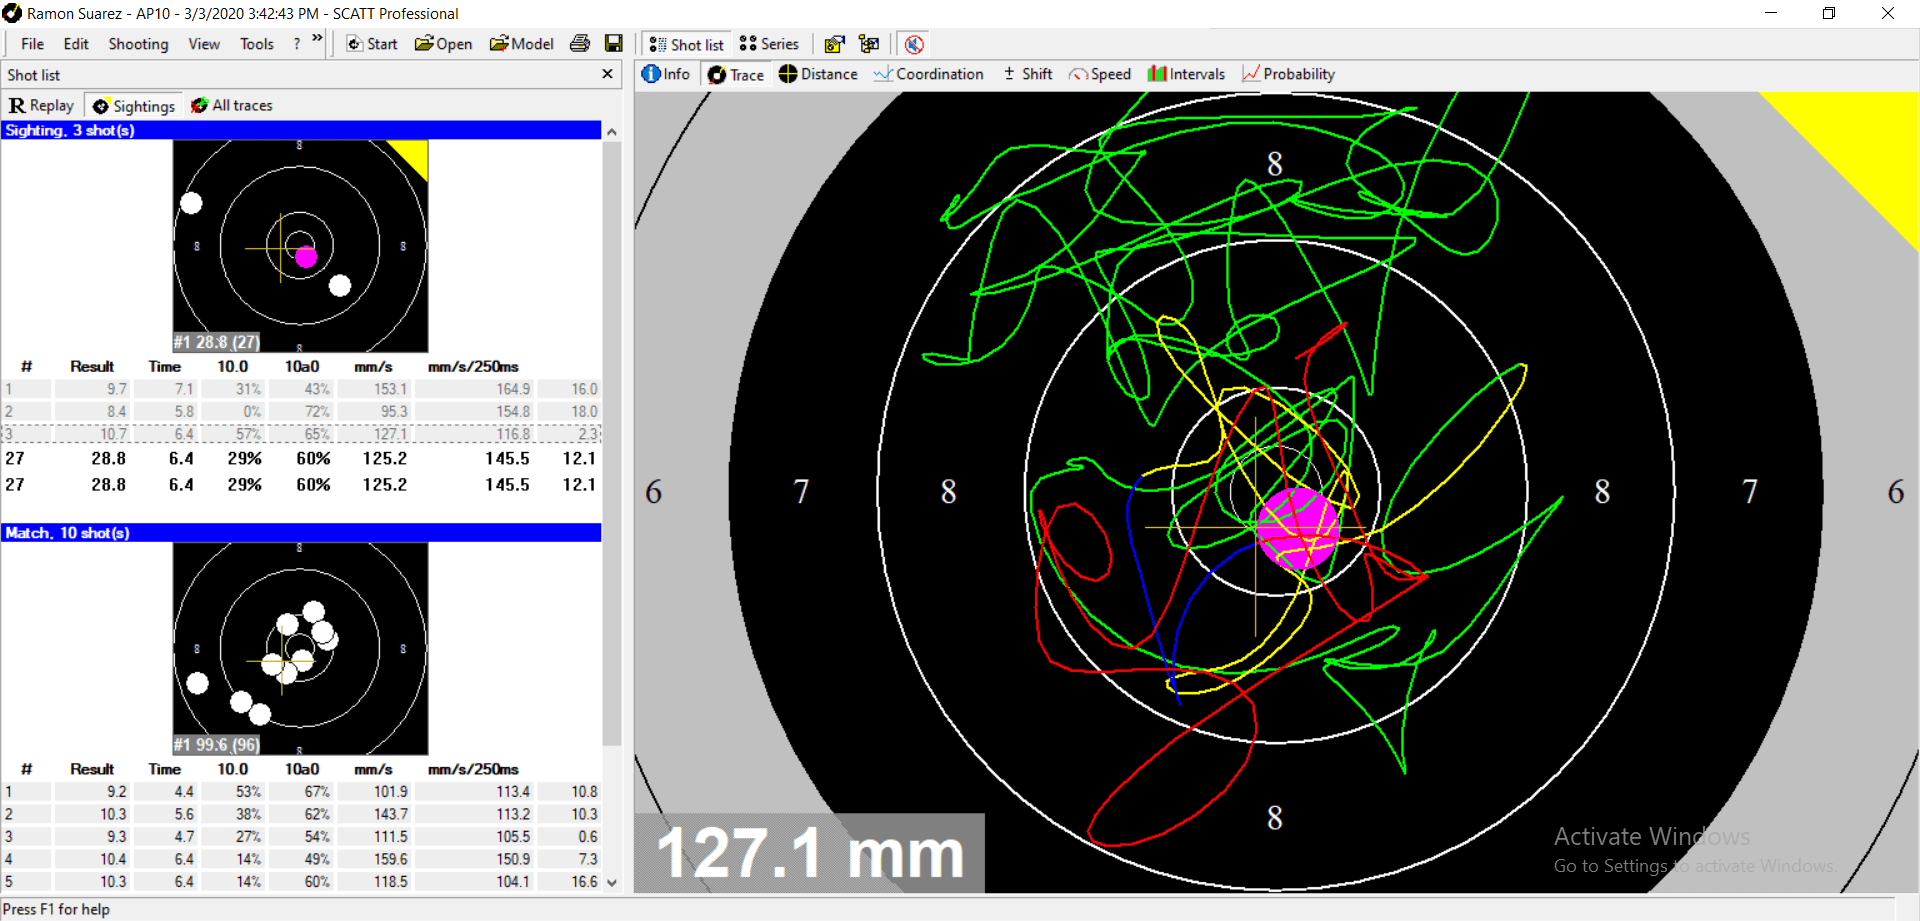
Task: Click the Replay button
Action: [41, 106]
